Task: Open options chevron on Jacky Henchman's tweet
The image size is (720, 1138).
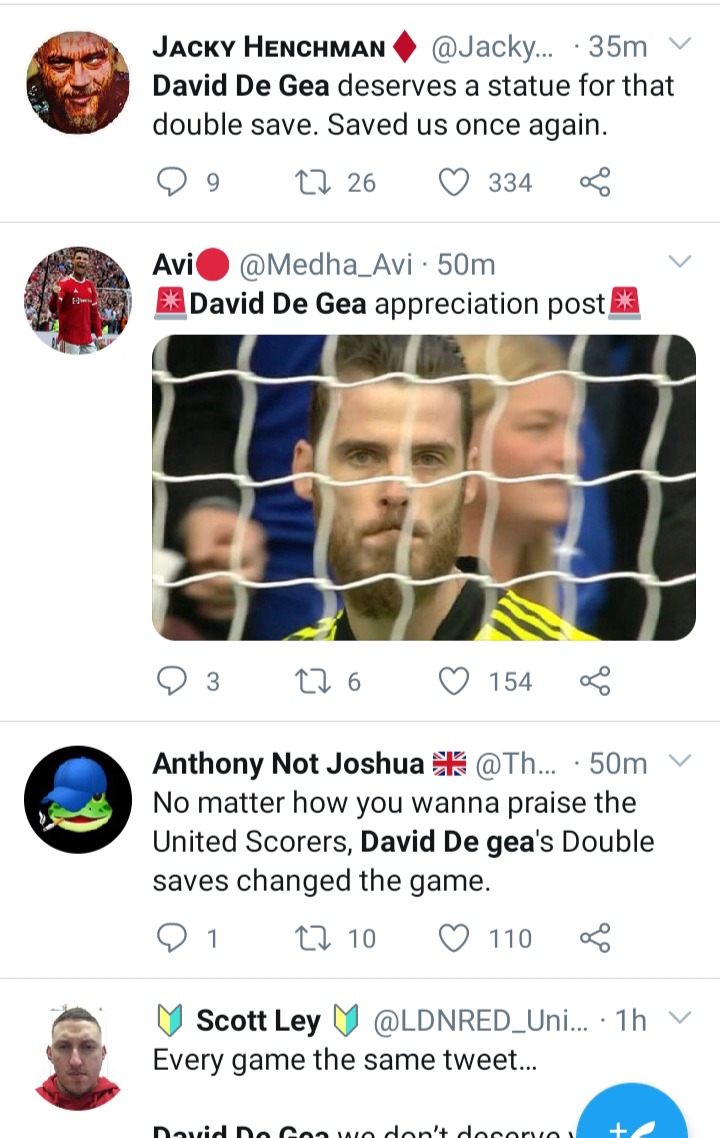Action: pyautogui.click(x=679, y=44)
